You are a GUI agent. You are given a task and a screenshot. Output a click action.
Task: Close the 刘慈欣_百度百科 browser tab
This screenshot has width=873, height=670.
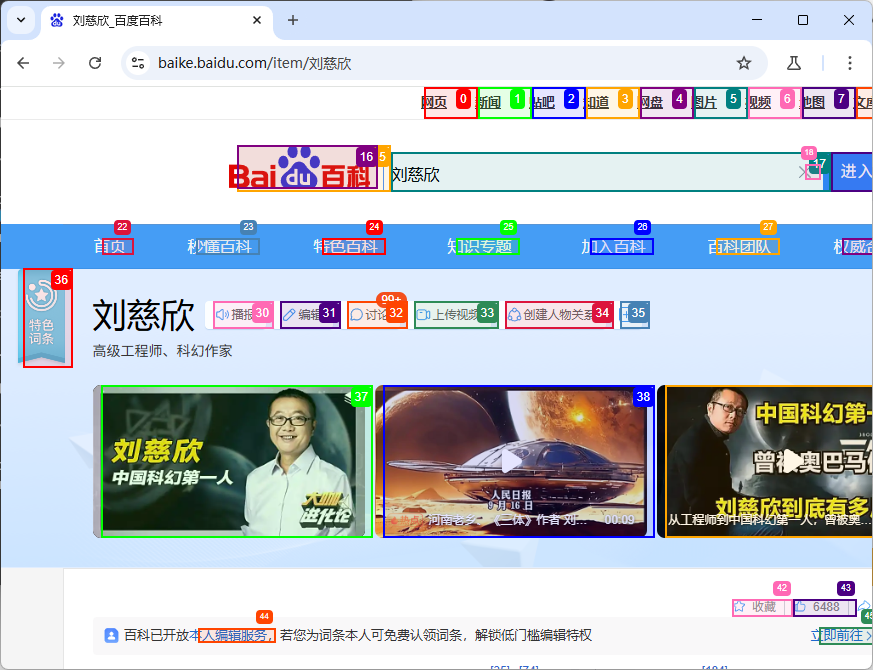(257, 20)
